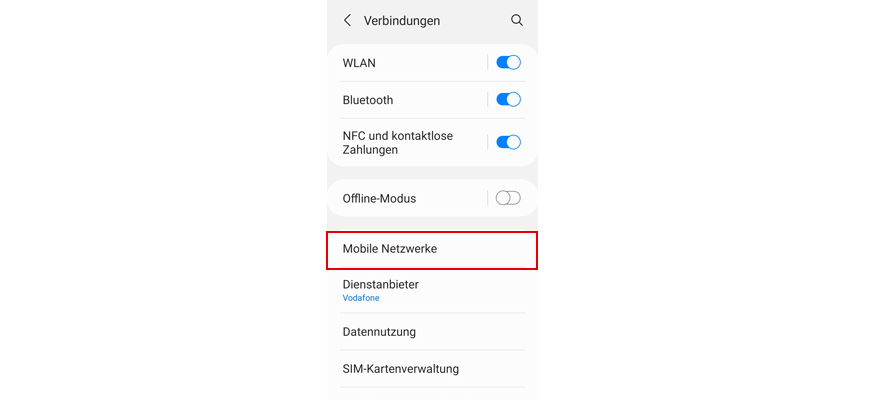Viewport: 879px width, 400px height.
Task: Open search via the magnifier icon
Action: click(517, 21)
